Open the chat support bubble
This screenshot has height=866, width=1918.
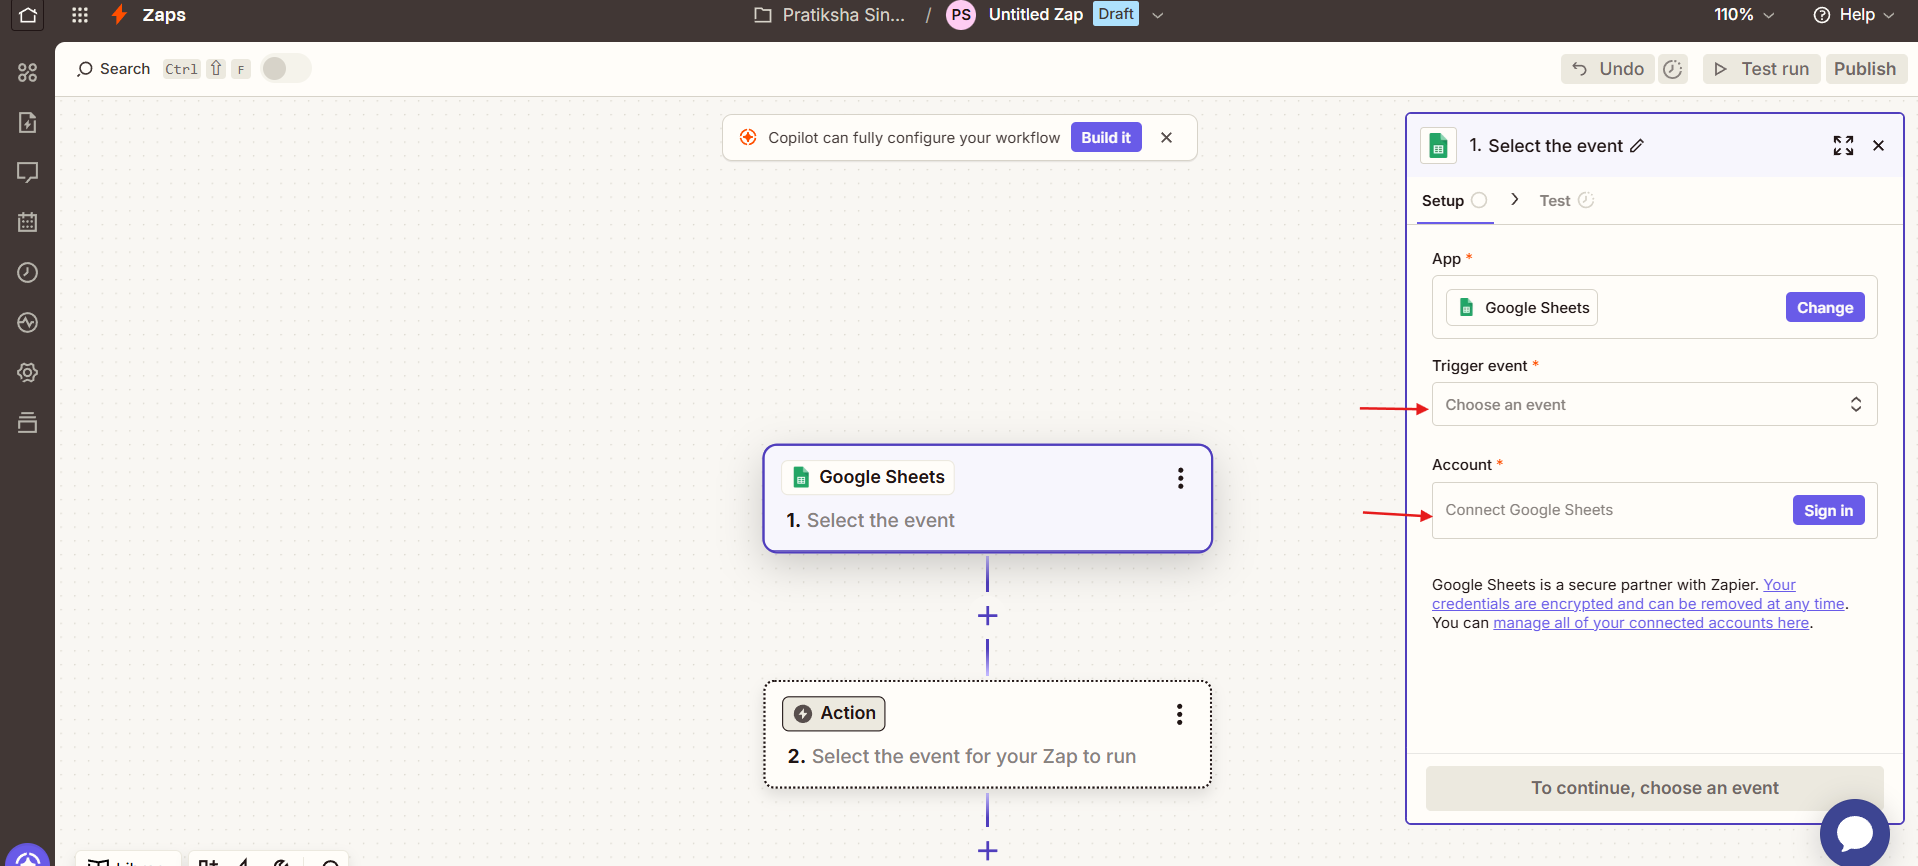[x=1854, y=833]
